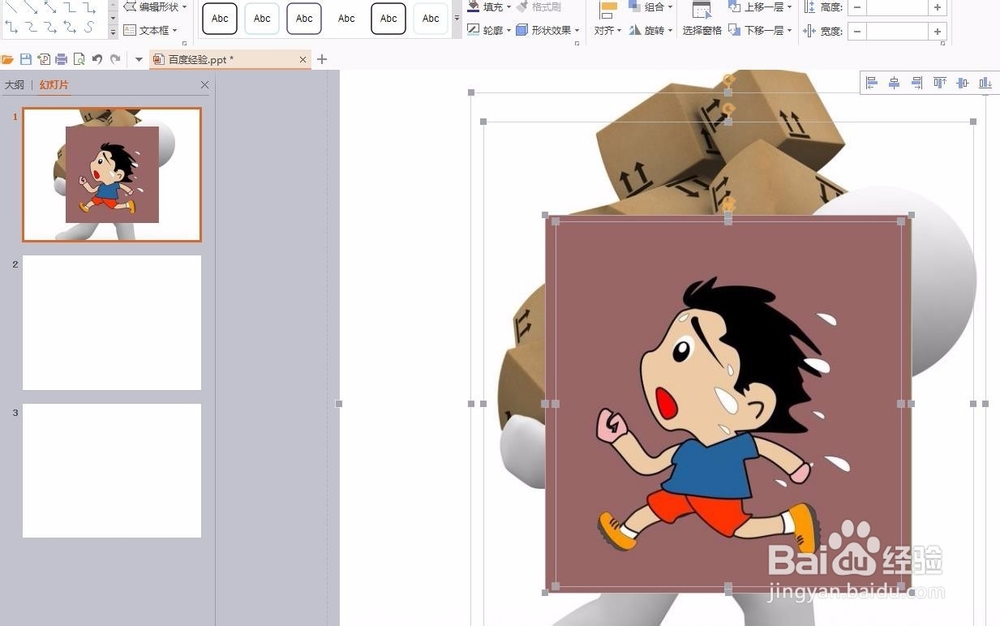This screenshot has height=626, width=1000.
Task: Open the 旋转 rotate dropdown
Action: (x=651, y=30)
